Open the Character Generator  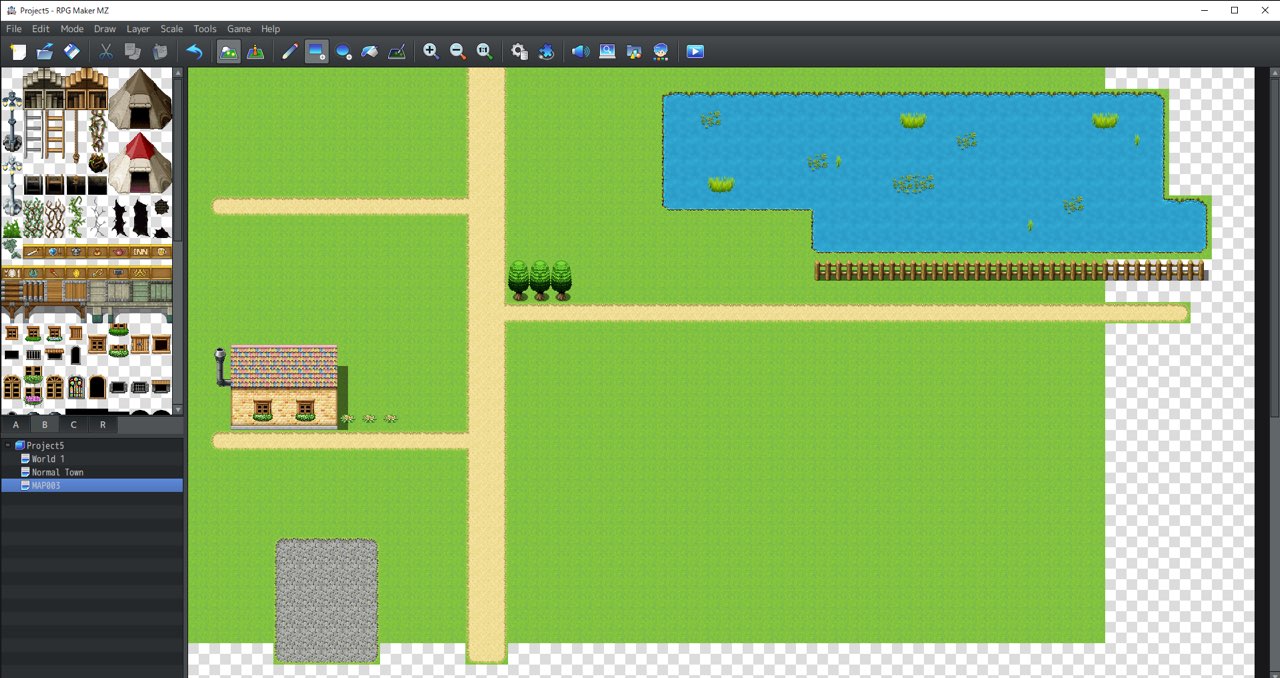pyautogui.click(x=661, y=51)
